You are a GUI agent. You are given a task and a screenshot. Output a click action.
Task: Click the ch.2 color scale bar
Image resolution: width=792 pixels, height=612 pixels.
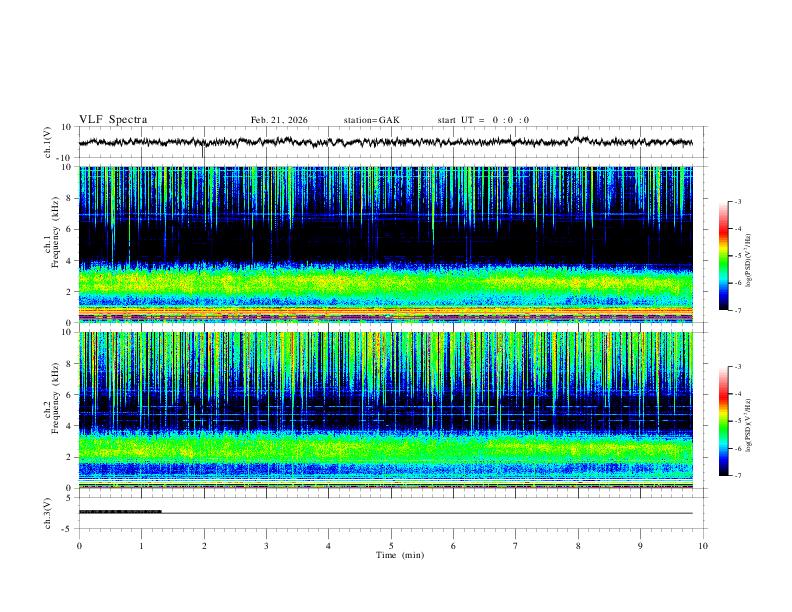724,421
